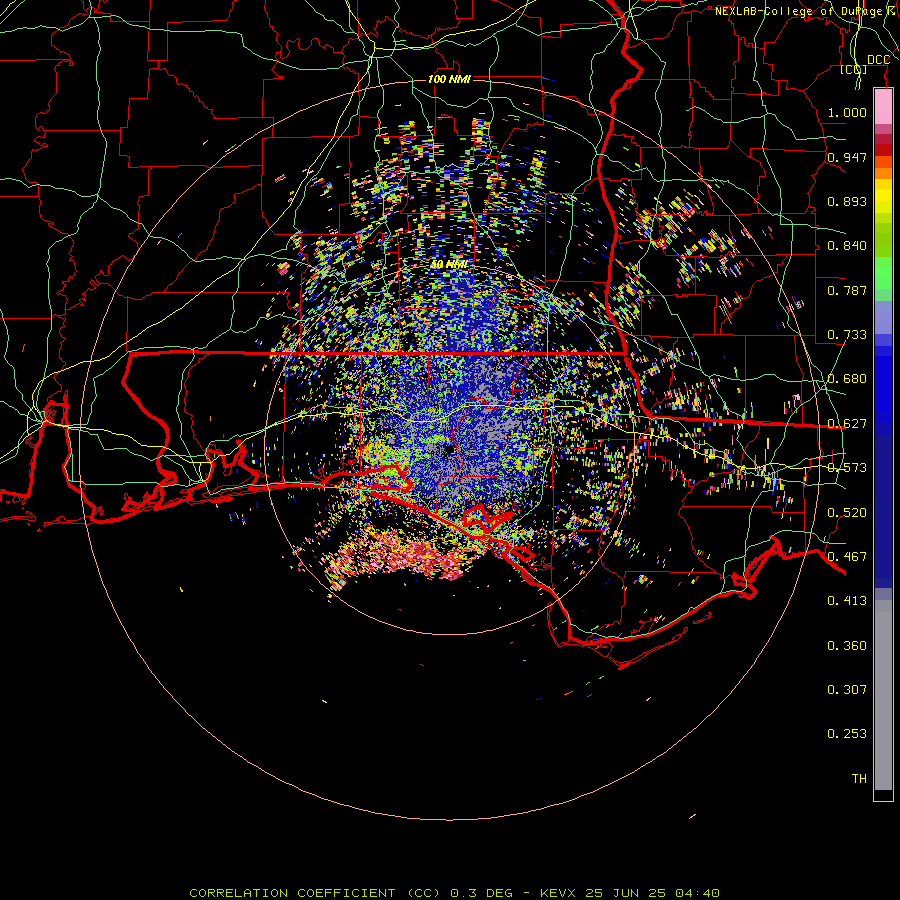Click the 0.733 scale value
Viewport: 900px width, 900px height.
847,335
